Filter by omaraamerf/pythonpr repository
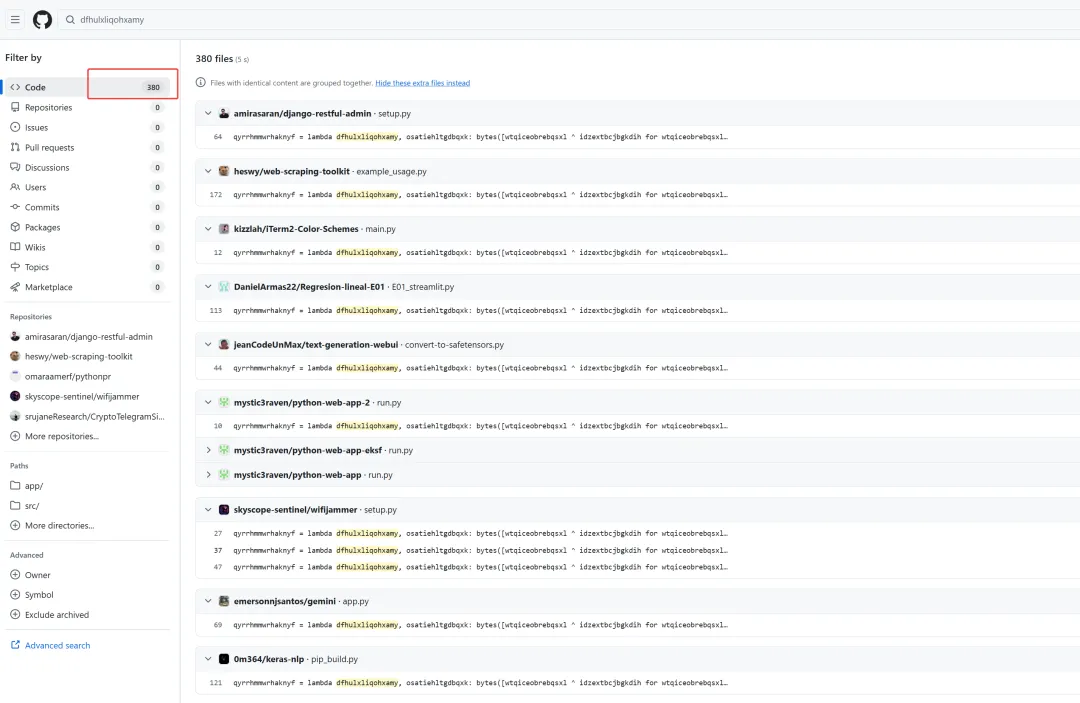The height and width of the screenshot is (703, 1080). pyautogui.click(x=86, y=377)
